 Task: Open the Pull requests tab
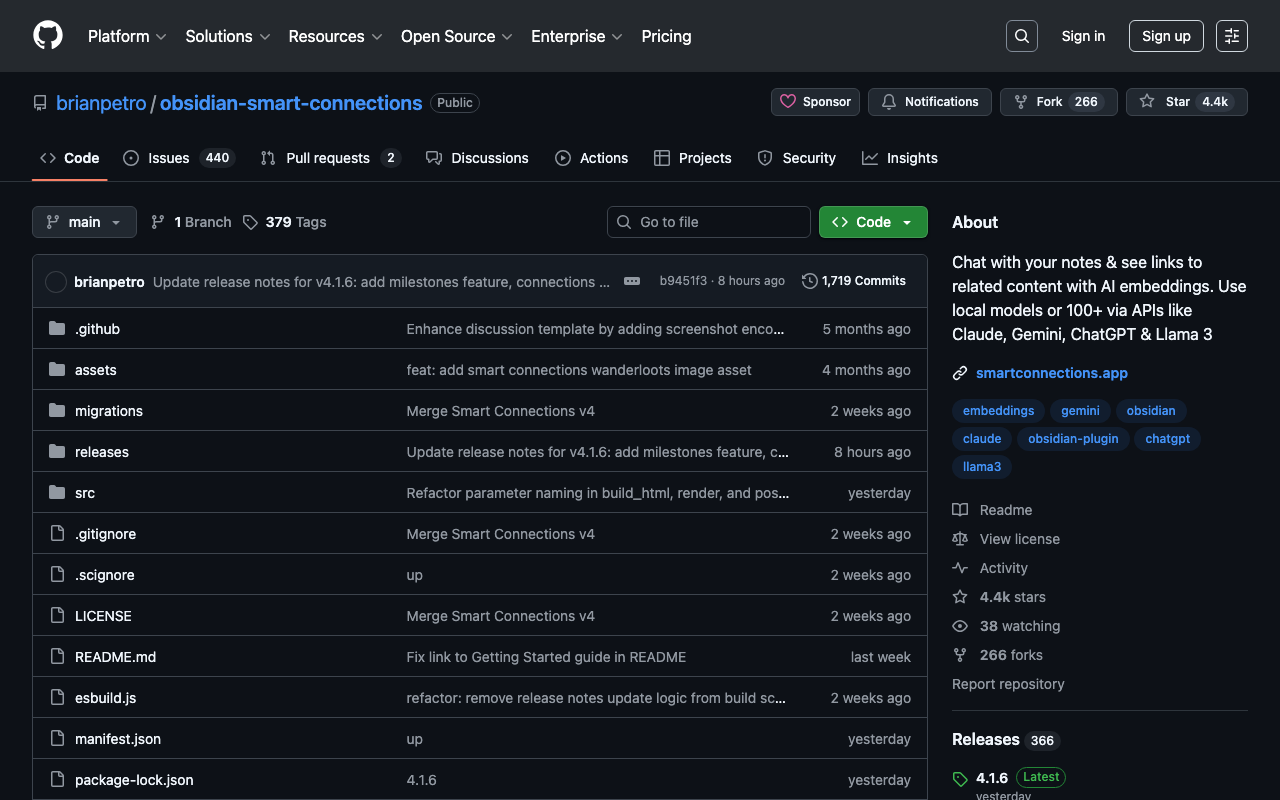[x=329, y=158]
